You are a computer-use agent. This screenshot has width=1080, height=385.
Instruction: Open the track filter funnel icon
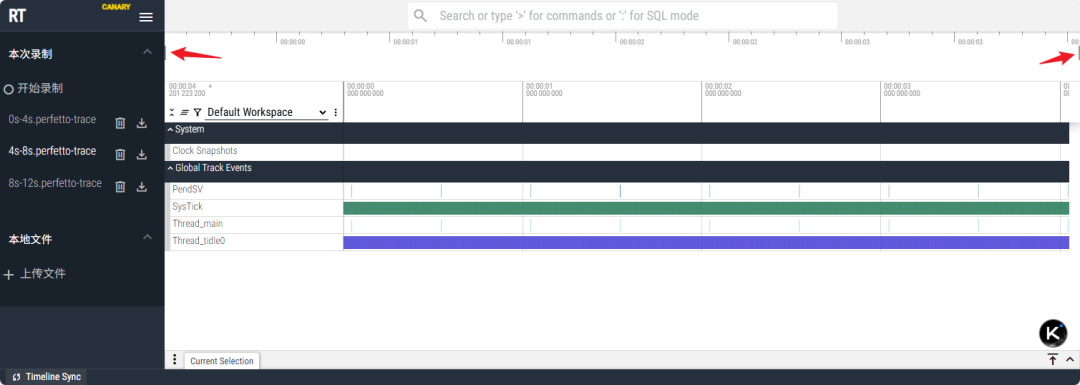click(197, 112)
